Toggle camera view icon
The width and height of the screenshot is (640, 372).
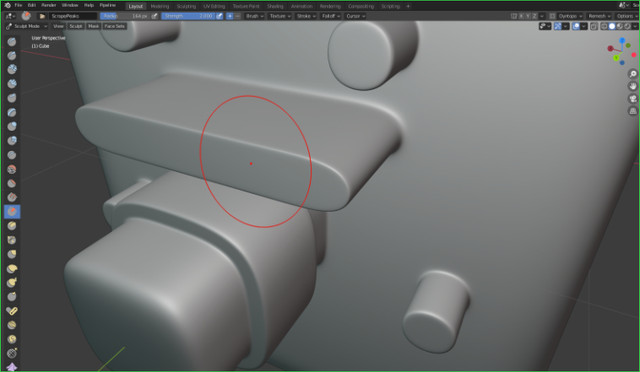pyautogui.click(x=633, y=99)
